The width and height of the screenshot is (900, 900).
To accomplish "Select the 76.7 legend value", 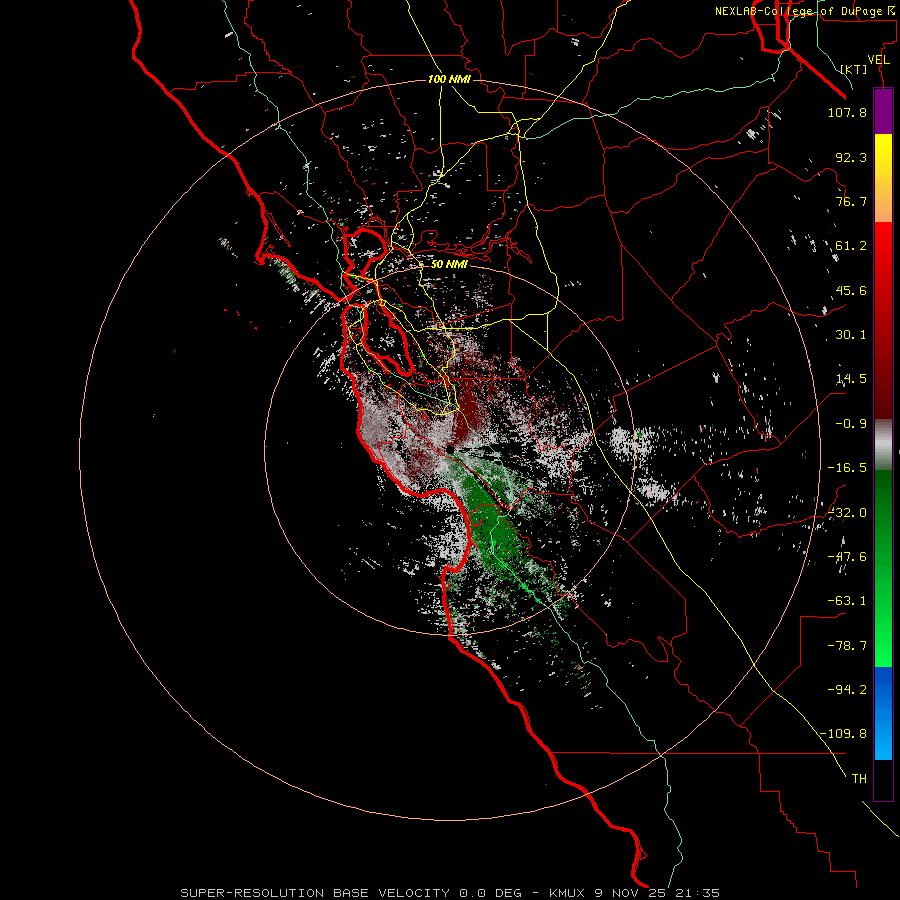I will pos(851,201).
